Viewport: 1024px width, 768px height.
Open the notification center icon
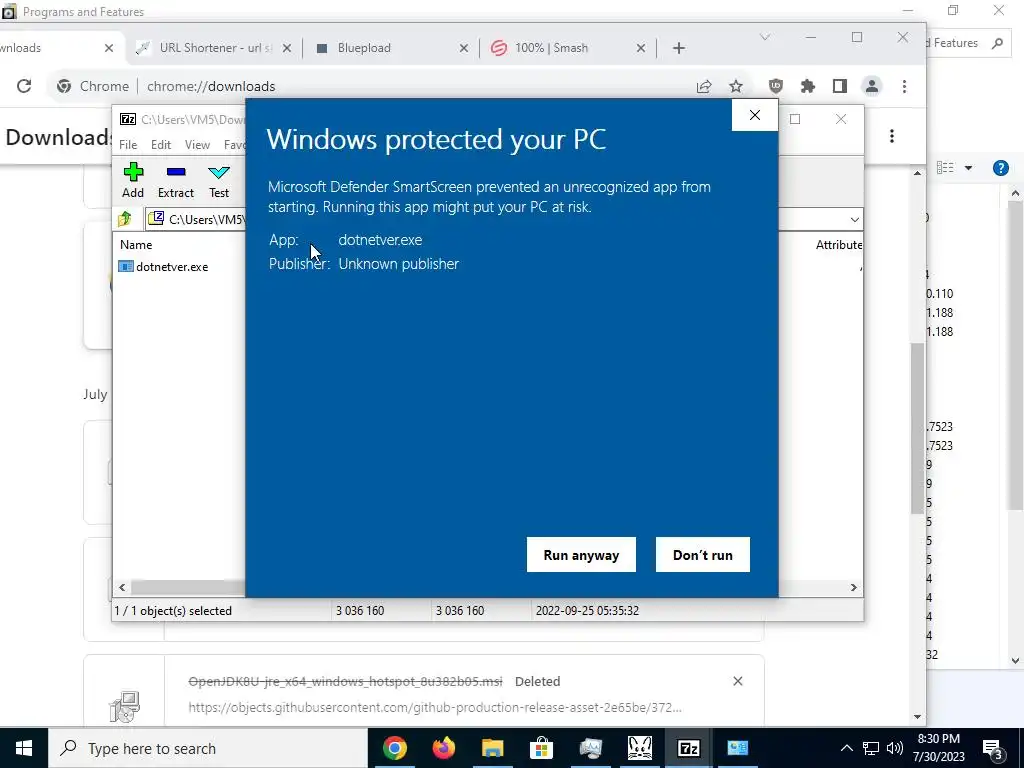click(993, 748)
